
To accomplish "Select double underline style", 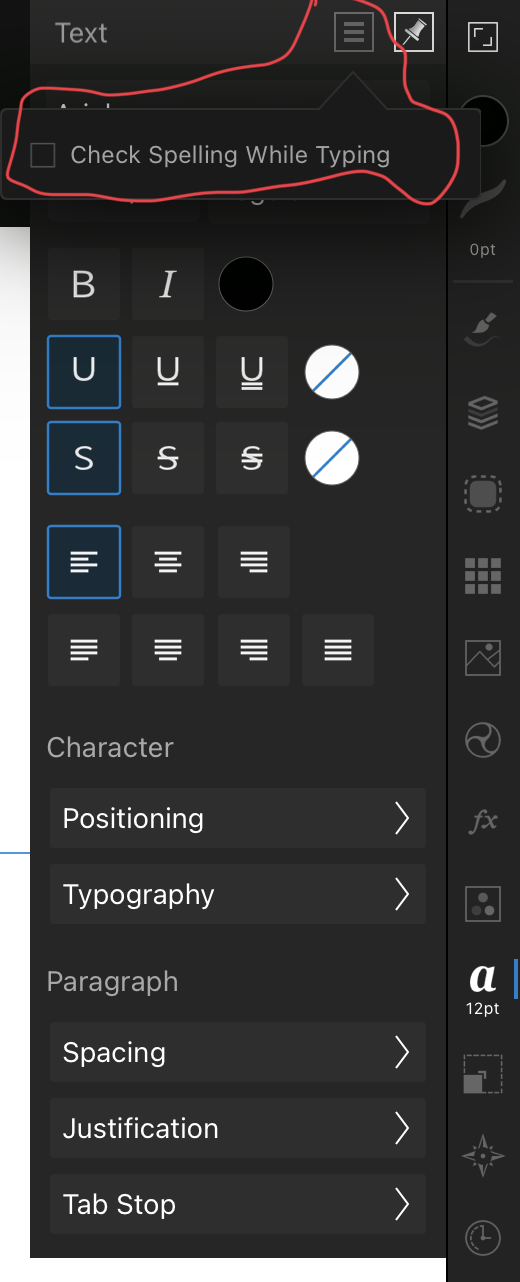I will 252,372.
